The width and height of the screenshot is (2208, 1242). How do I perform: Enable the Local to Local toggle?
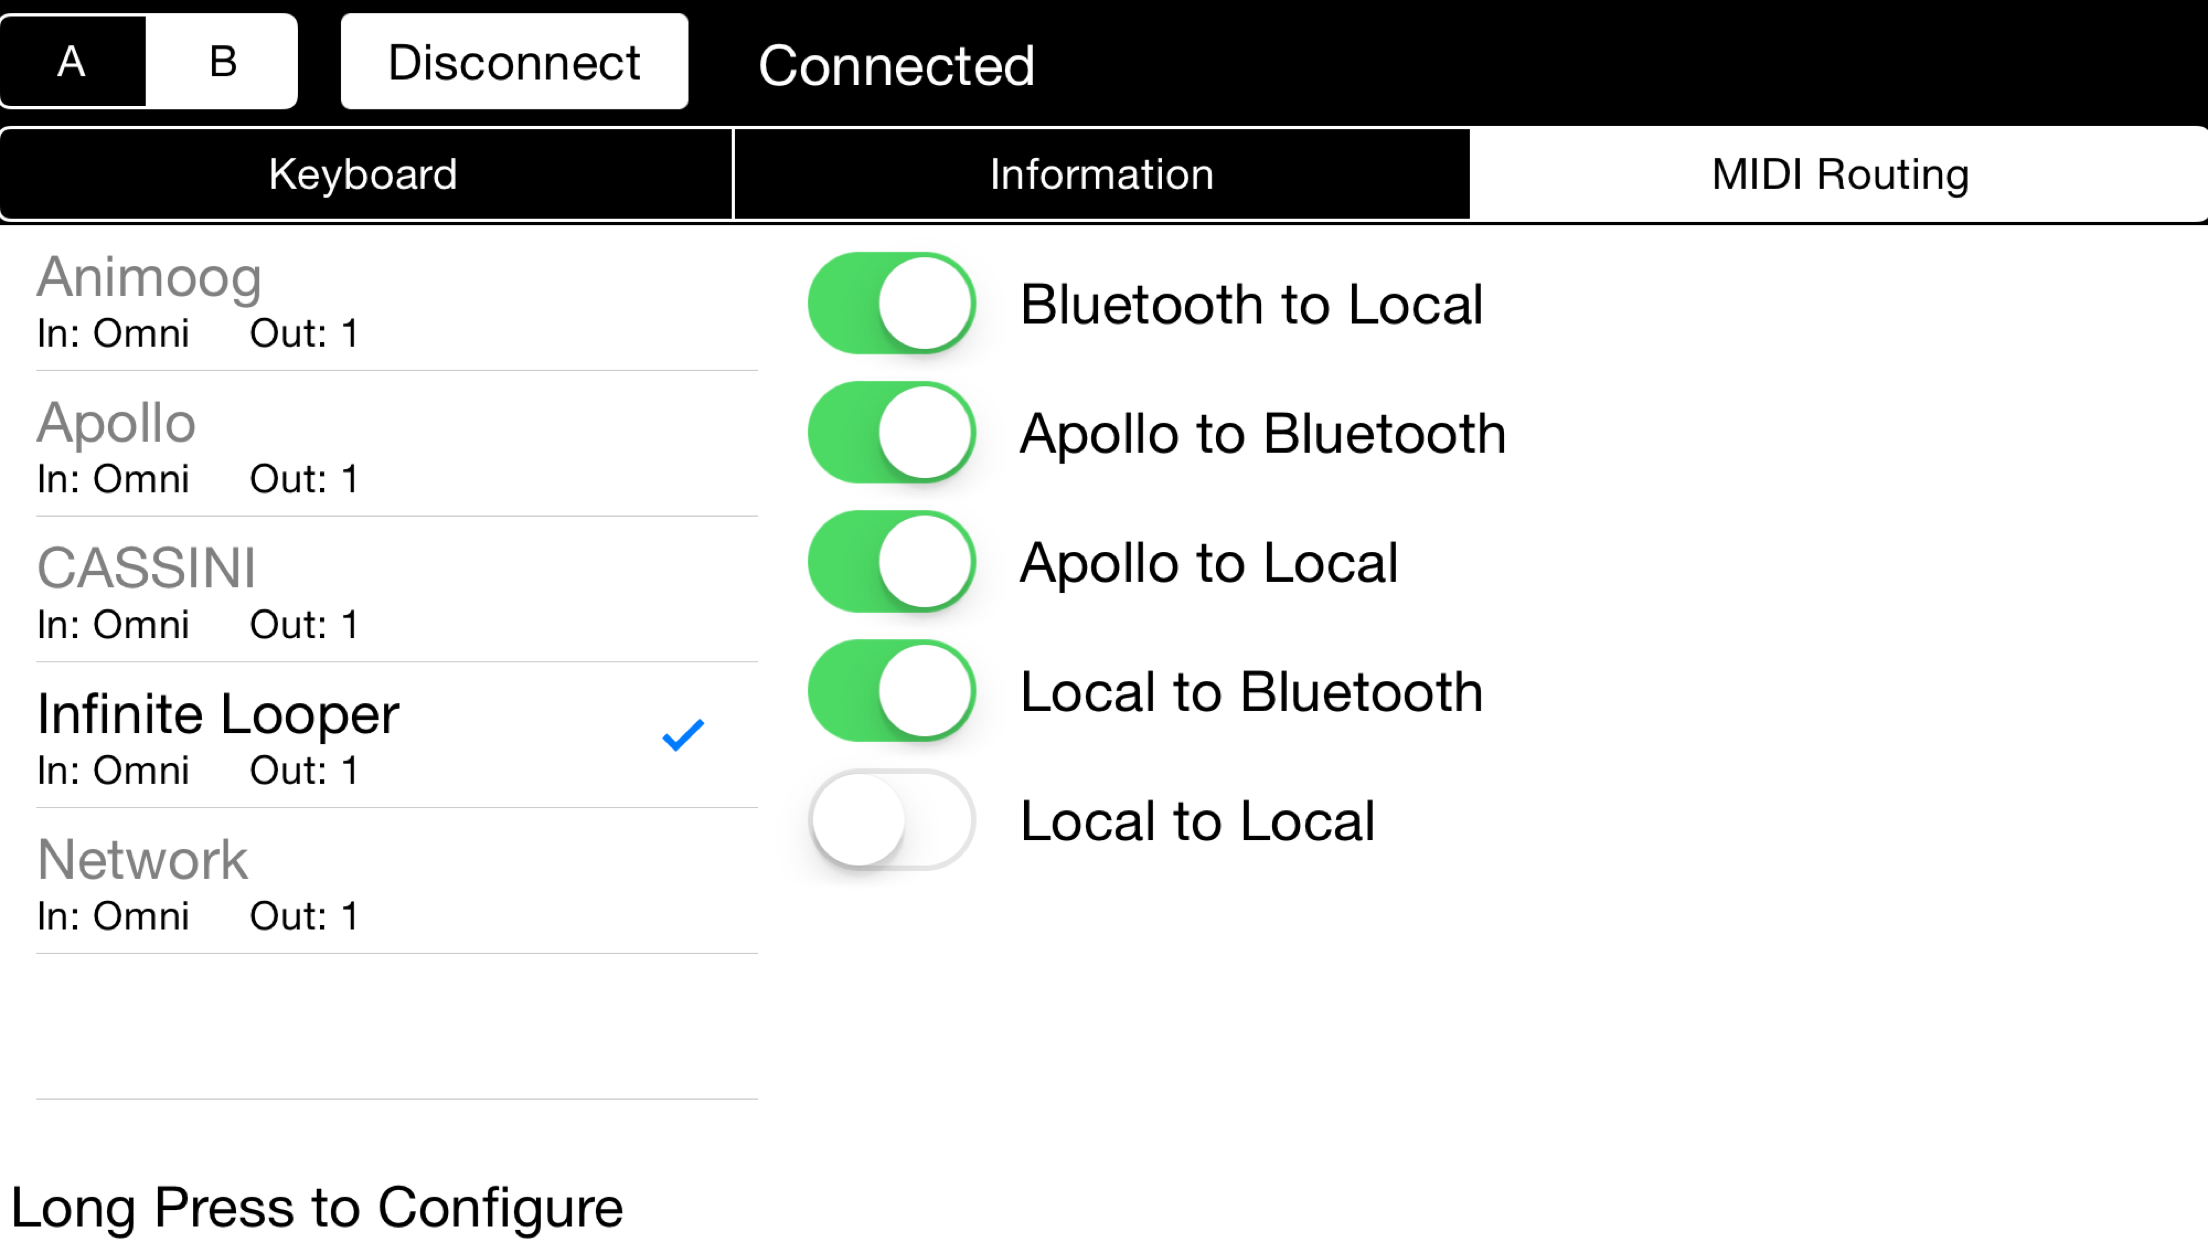point(892,819)
